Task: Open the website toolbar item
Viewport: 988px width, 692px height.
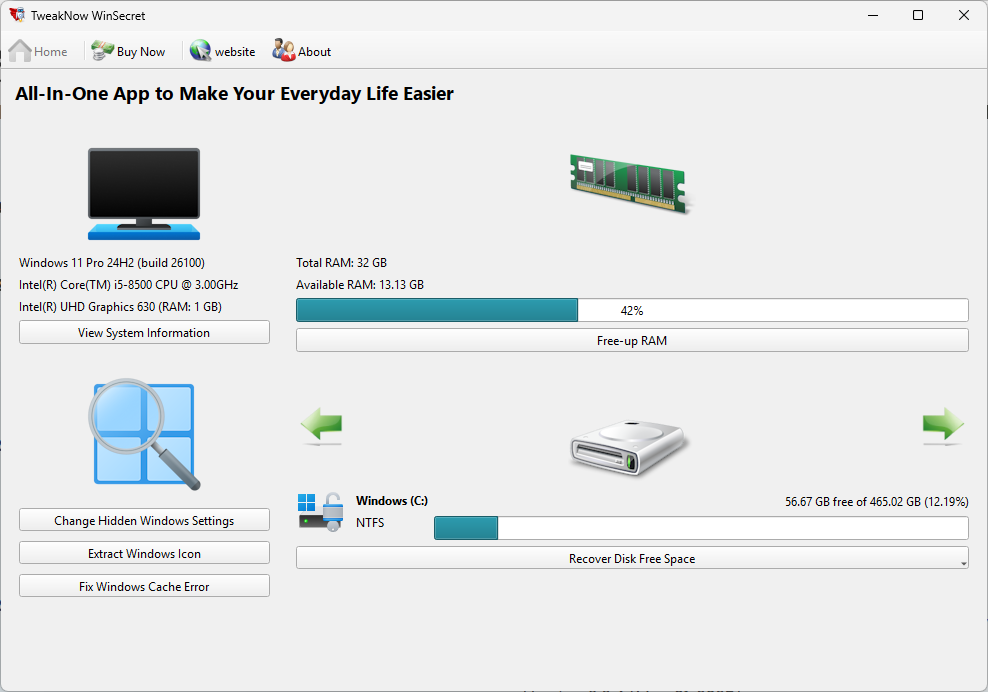Action: click(x=223, y=51)
